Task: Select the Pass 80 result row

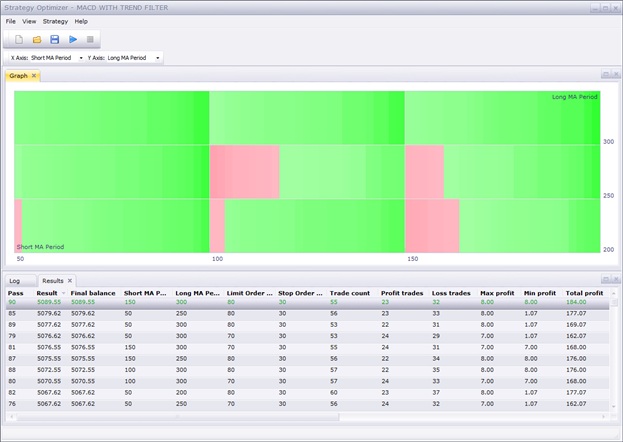Action: tap(308, 381)
